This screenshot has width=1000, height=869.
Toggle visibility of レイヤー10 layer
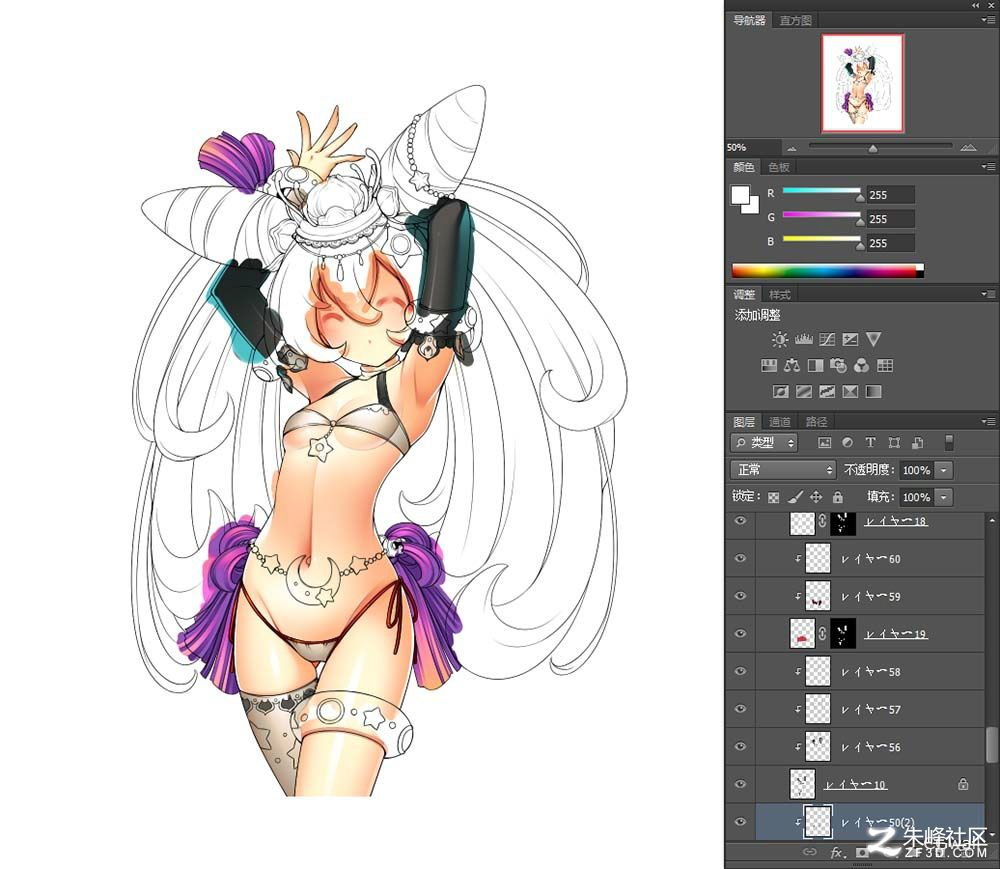pos(740,784)
